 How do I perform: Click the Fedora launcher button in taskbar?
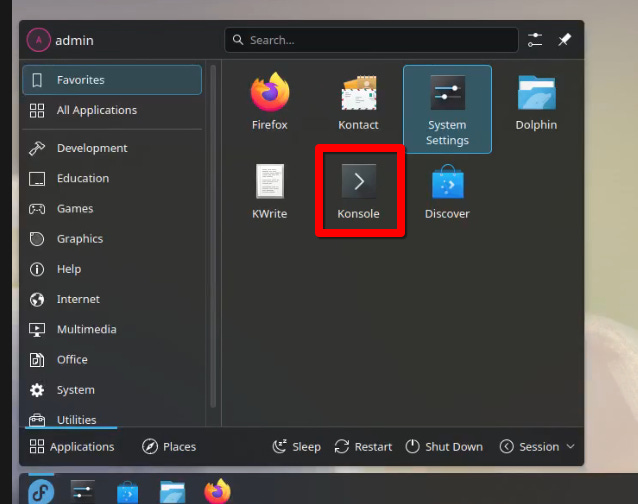[41, 491]
